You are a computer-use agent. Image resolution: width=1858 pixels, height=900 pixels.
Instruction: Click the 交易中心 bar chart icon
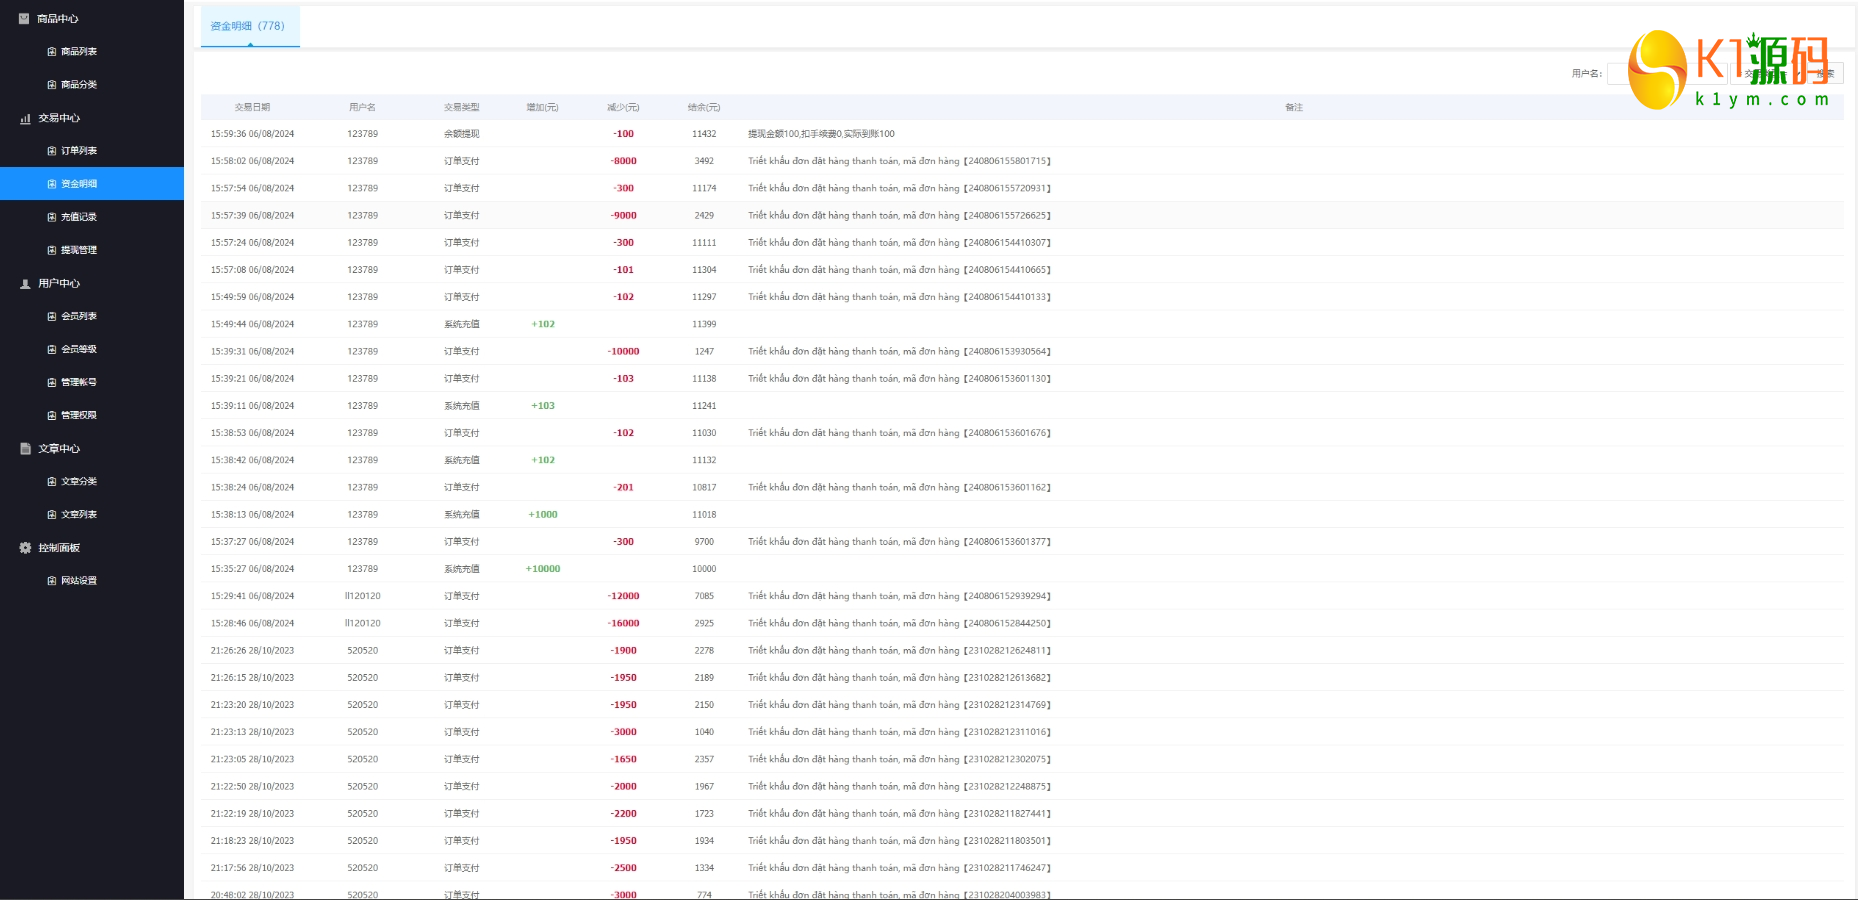25,119
